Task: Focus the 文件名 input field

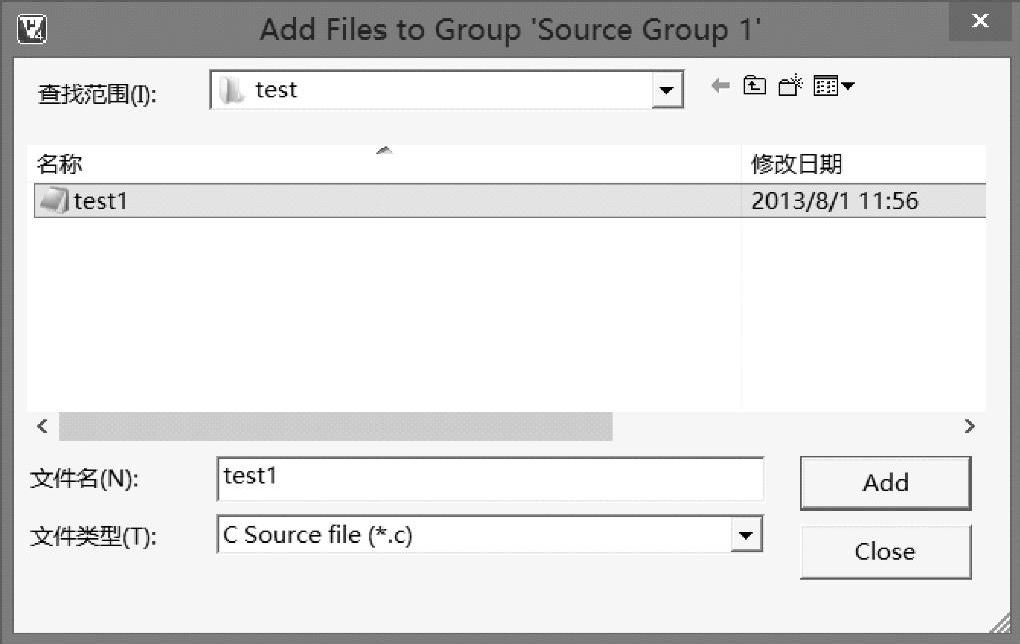Action: coord(490,478)
